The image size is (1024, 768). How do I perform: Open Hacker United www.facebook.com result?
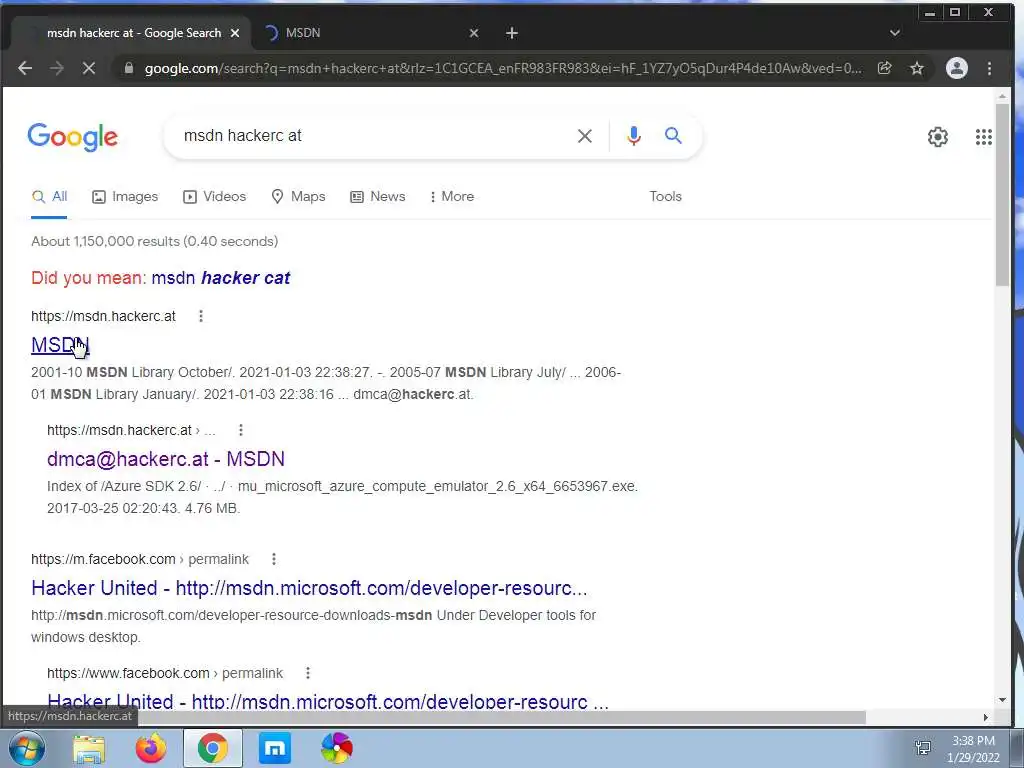[328, 701]
